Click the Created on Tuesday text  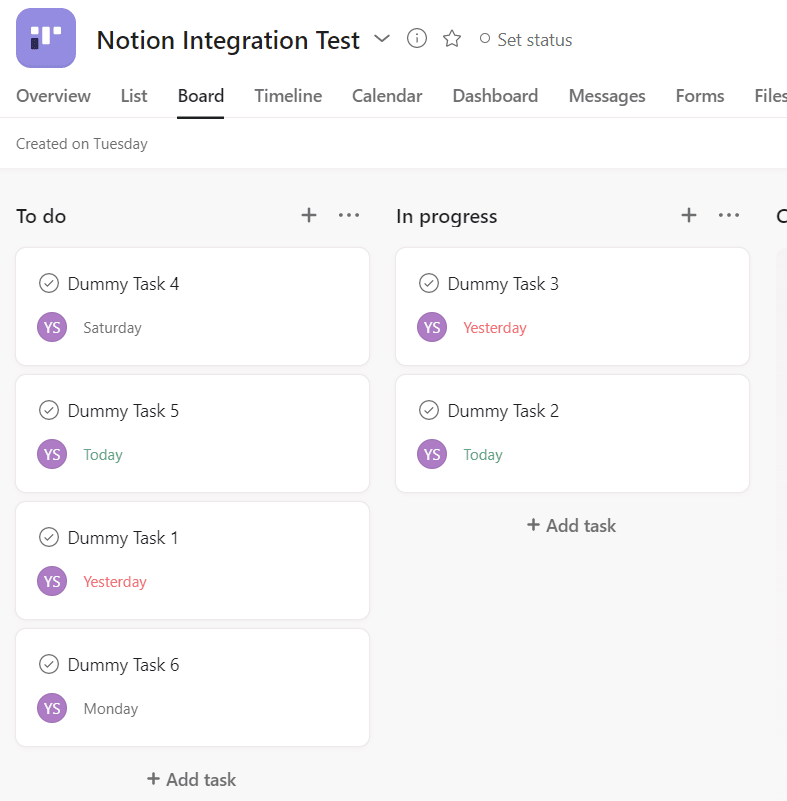82,144
